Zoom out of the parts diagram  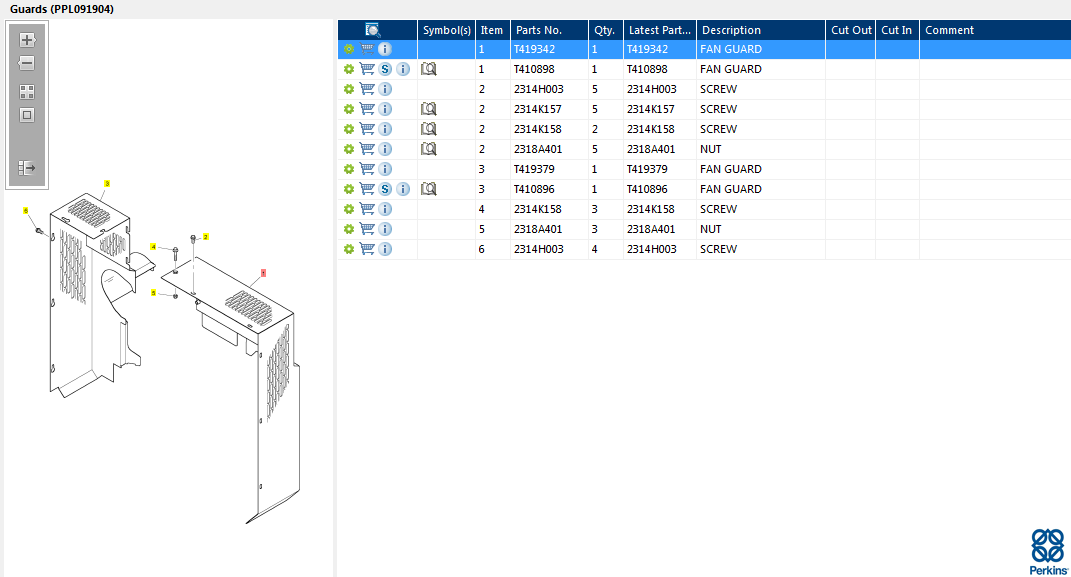point(27,63)
